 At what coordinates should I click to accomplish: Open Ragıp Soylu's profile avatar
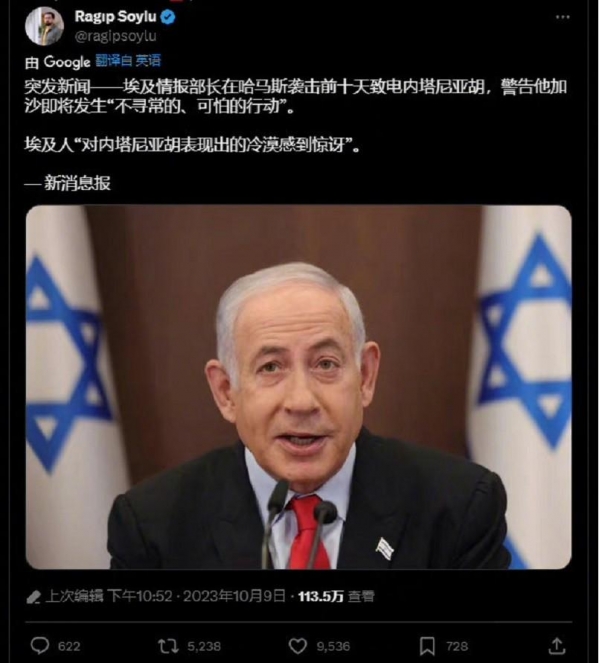[44, 26]
